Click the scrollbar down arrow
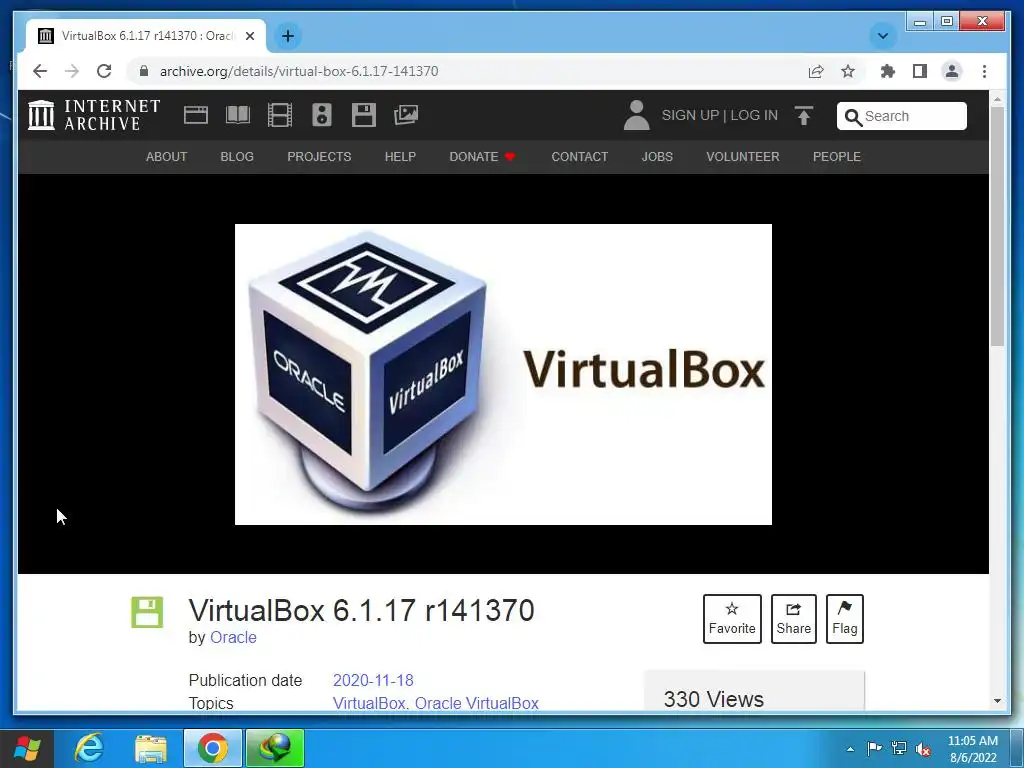Screen dimensions: 1024x768 [x=997, y=701]
